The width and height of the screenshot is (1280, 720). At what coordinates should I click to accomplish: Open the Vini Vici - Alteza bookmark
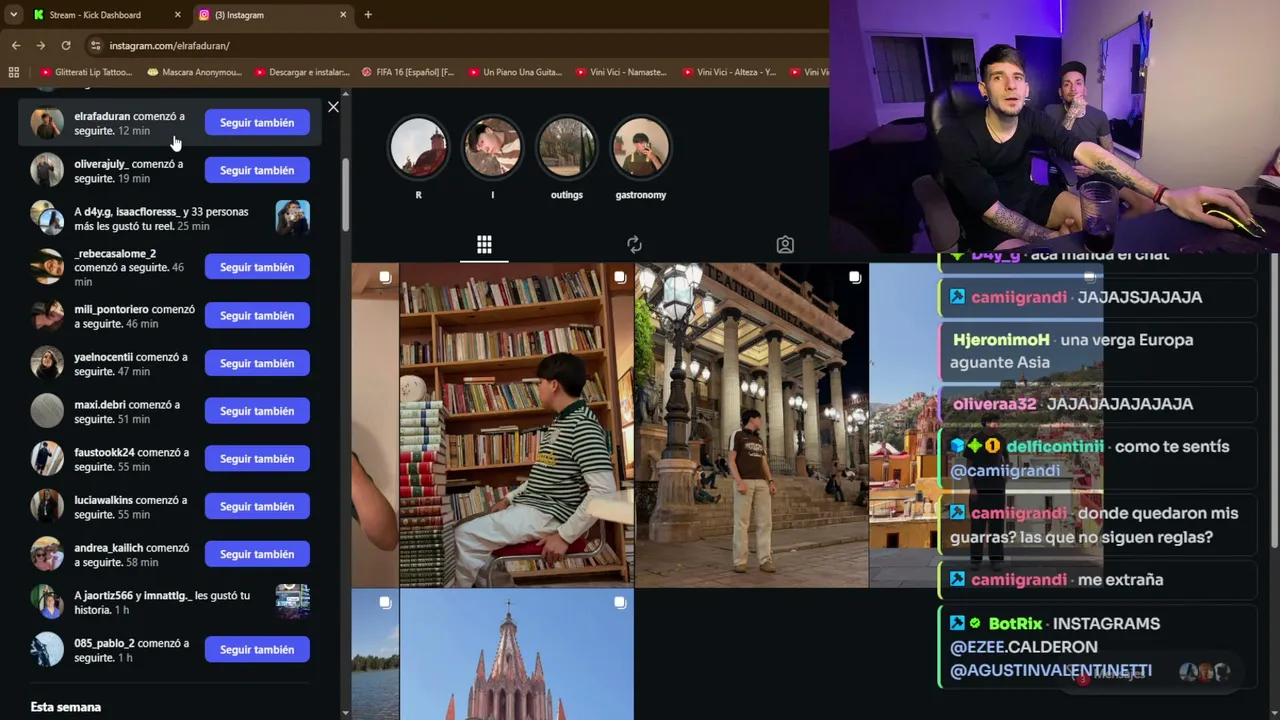[x=730, y=72]
